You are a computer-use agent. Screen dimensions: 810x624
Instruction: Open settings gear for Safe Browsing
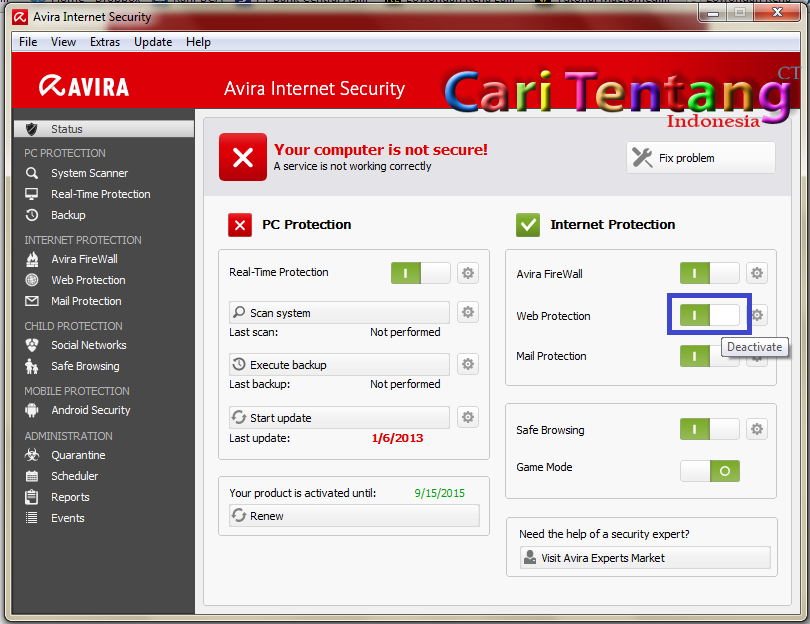757,429
